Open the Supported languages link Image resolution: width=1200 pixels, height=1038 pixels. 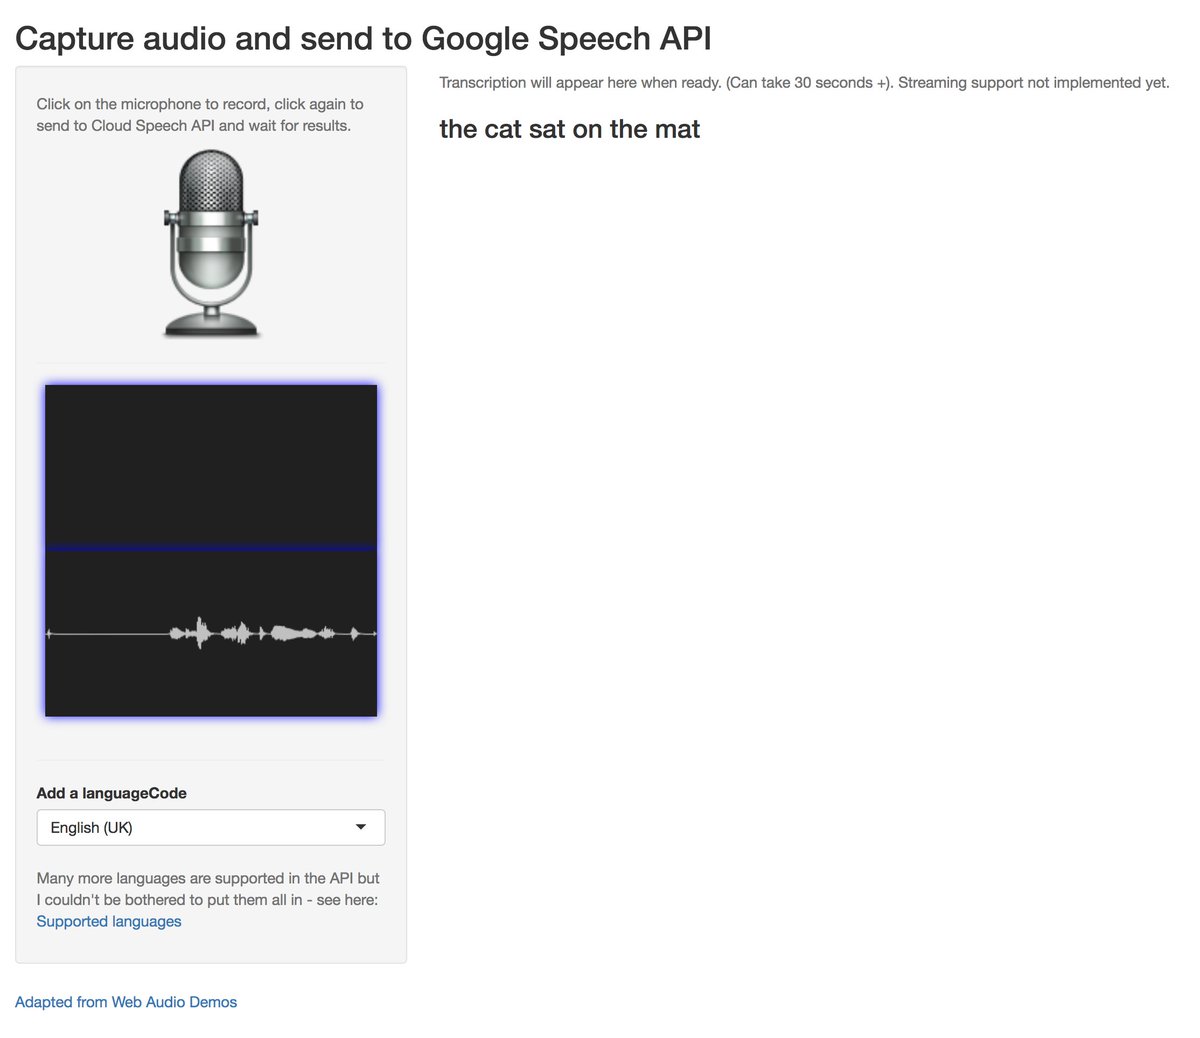tap(109, 921)
